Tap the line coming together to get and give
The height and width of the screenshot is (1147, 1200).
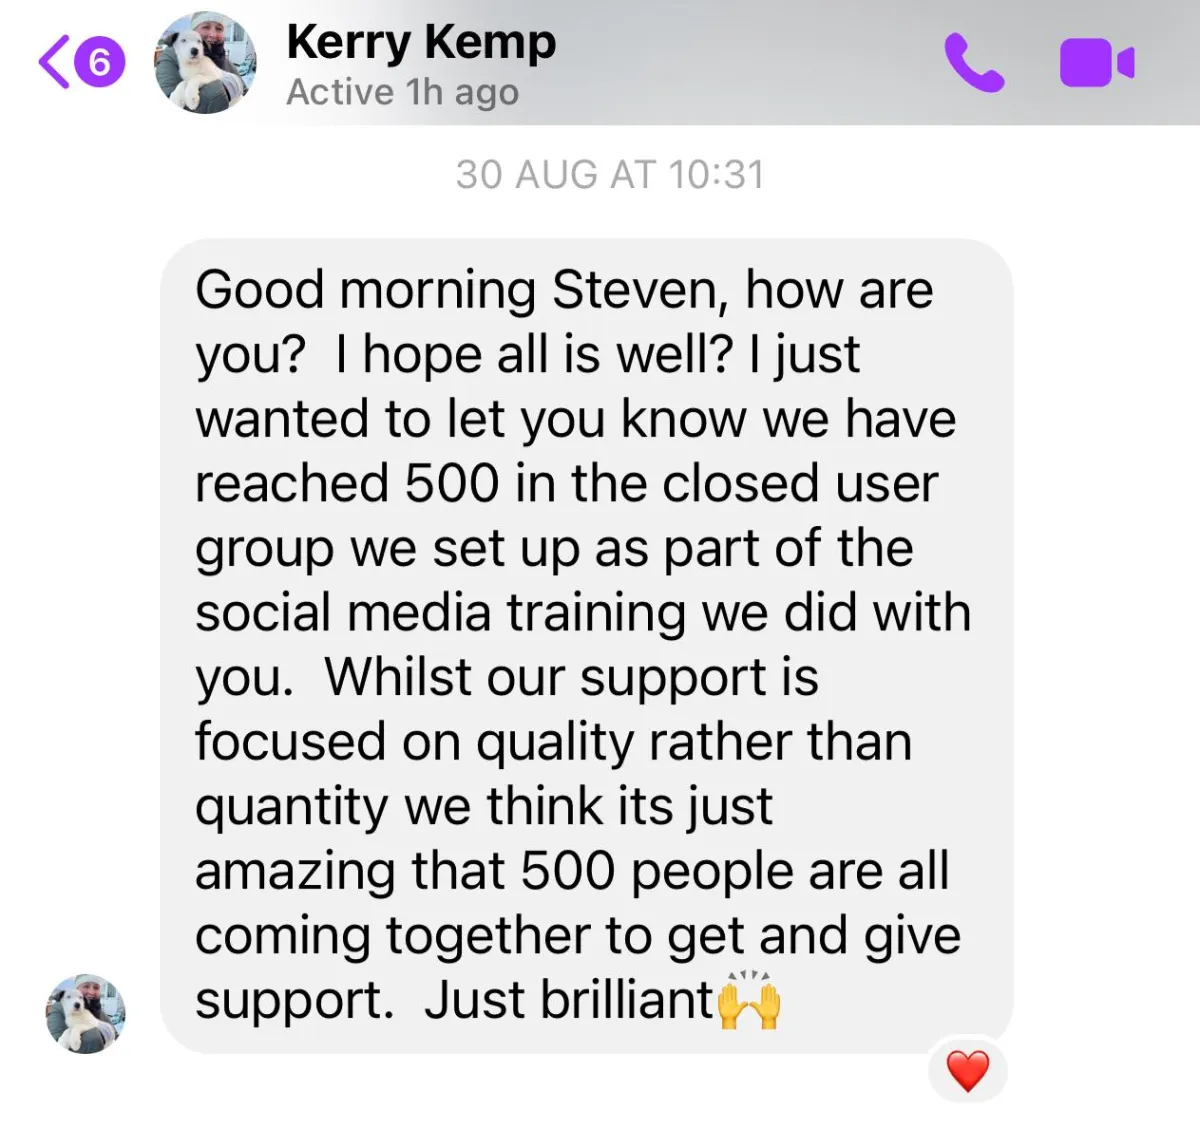tap(578, 936)
